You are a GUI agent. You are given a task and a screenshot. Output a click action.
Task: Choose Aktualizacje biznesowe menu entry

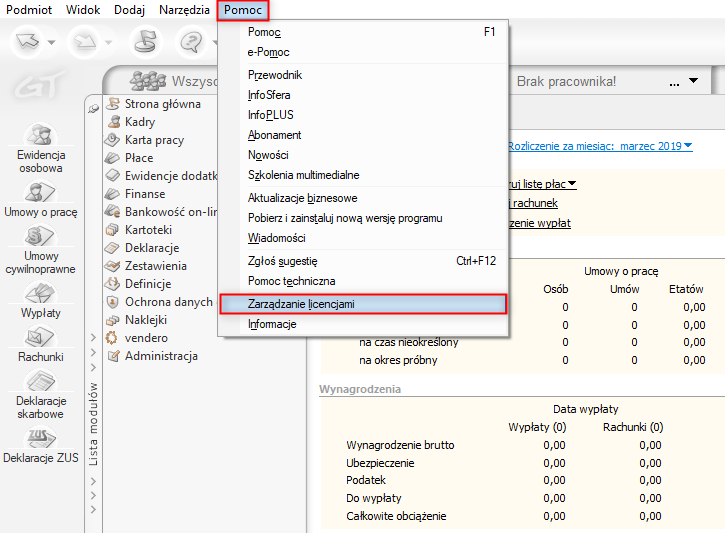(x=363, y=198)
